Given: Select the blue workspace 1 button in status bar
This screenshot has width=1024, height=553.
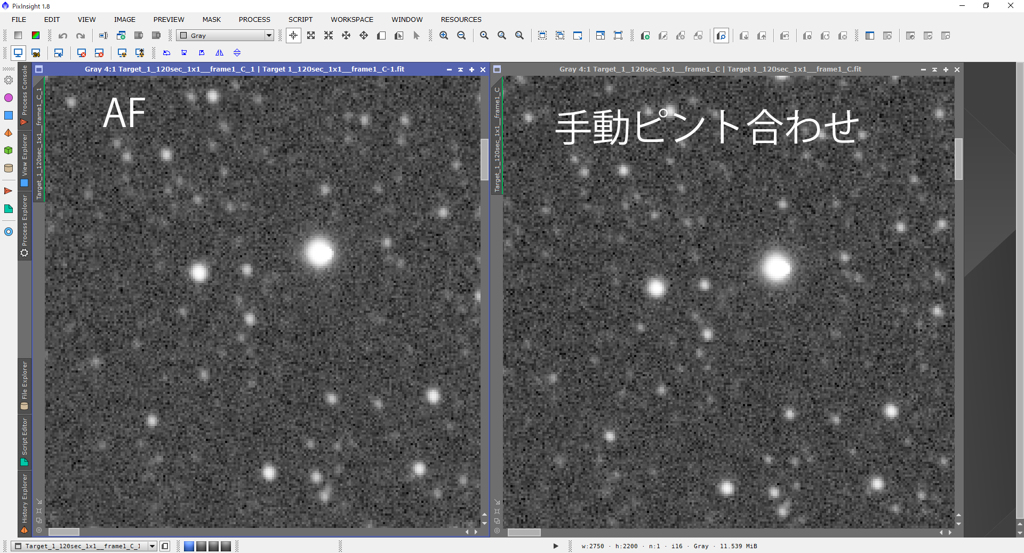Looking at the screenshot, I should [x=189, y=546].
